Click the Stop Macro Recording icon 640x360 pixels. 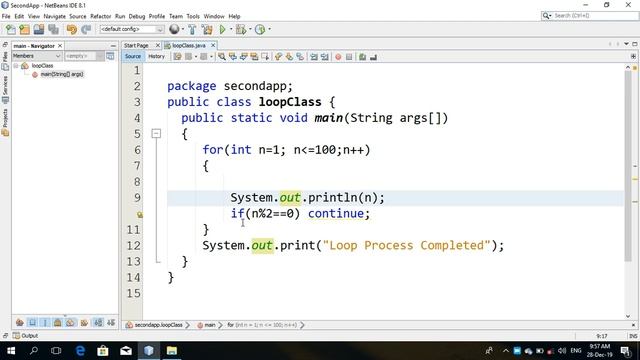(349, 57)
